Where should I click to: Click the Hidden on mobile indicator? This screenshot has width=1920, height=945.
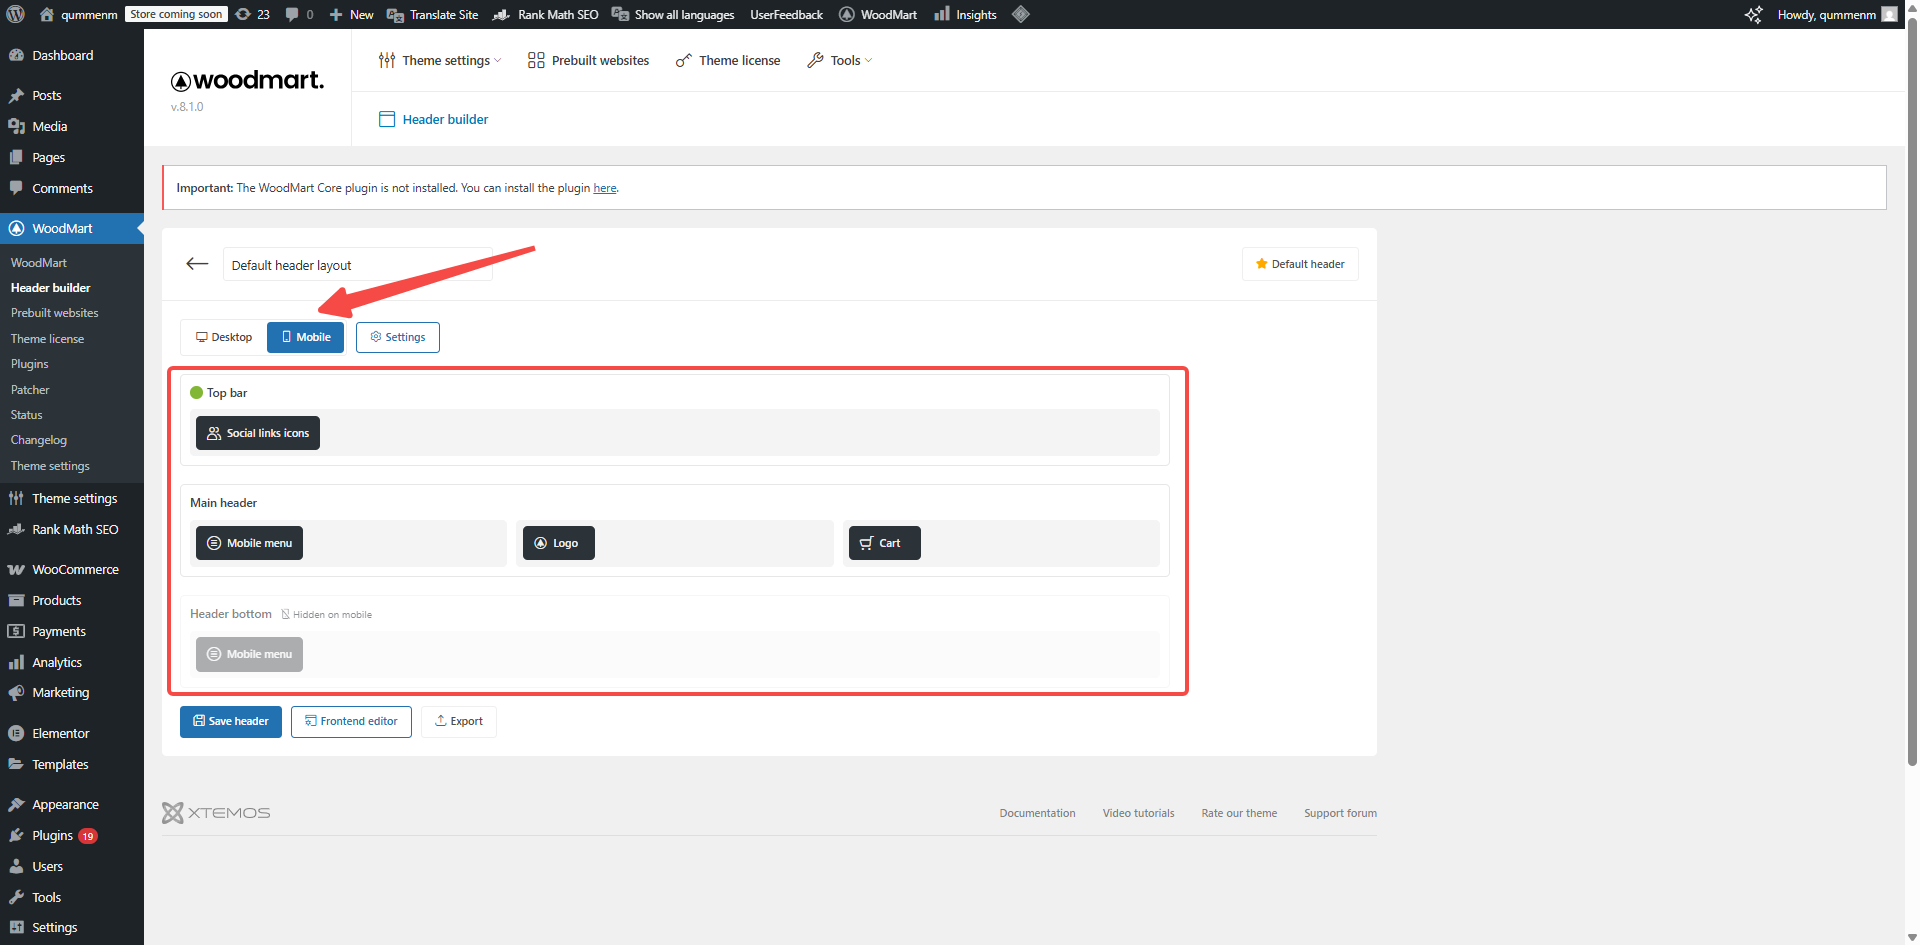[326, 614]
